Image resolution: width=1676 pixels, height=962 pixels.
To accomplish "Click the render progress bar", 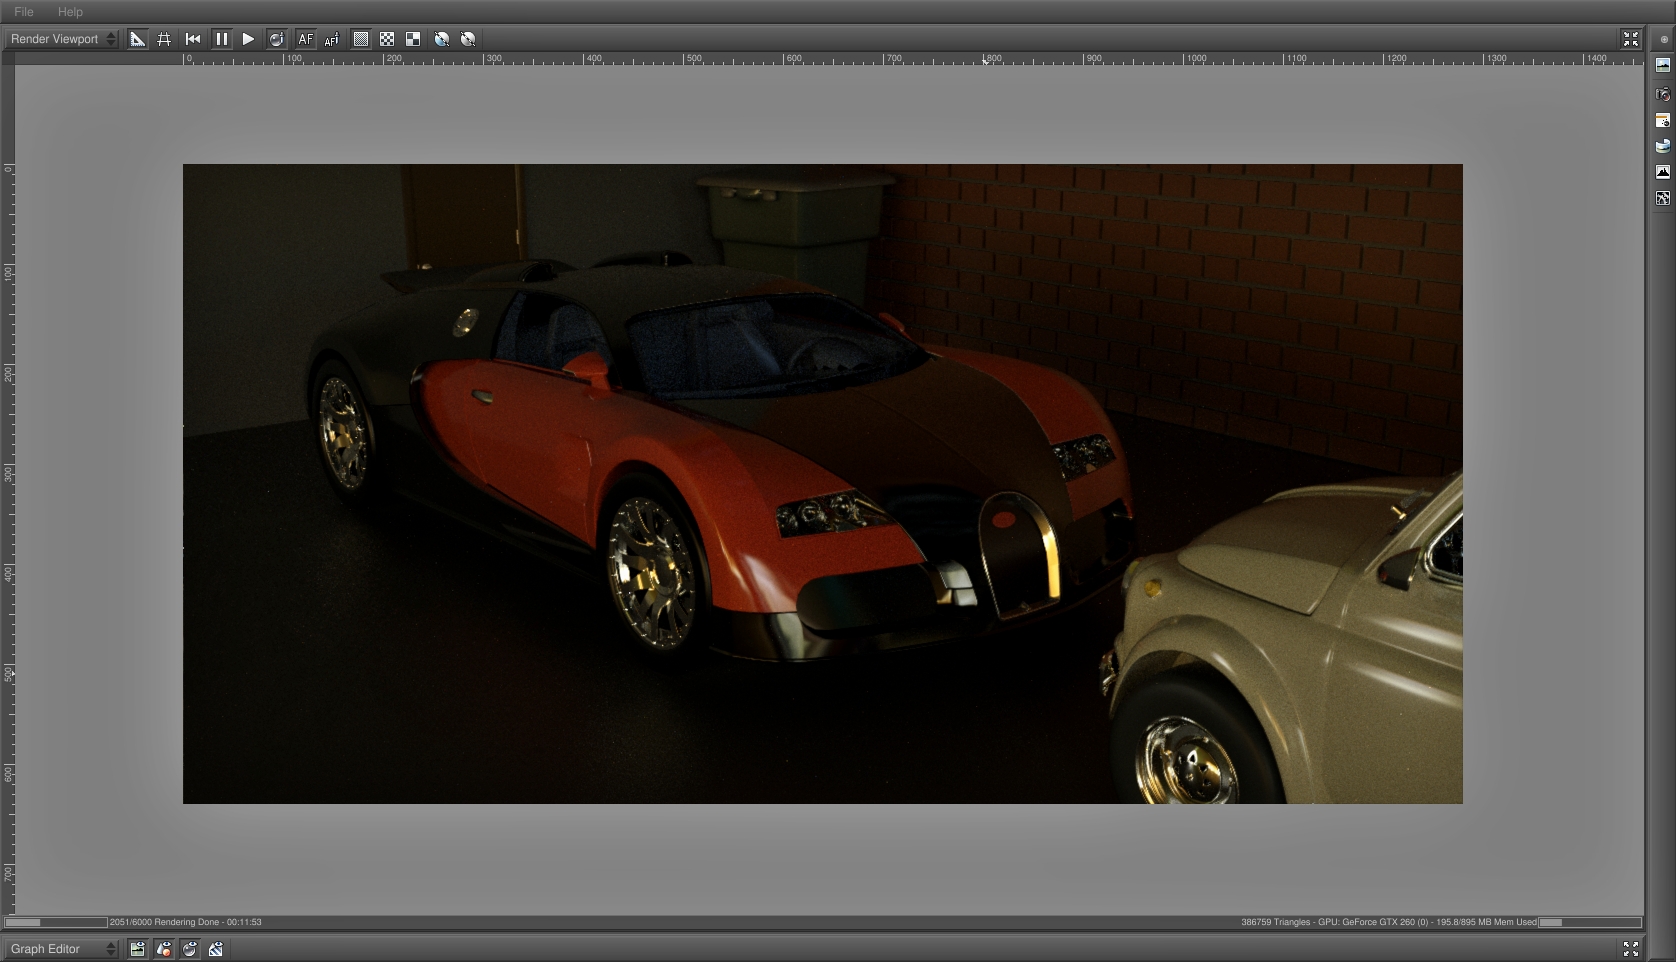I will click(x=56, y=922).
